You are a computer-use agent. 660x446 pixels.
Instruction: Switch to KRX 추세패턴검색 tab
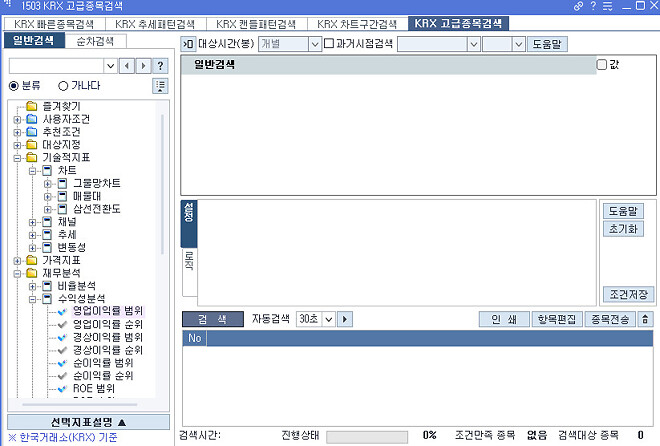click(x=155, y=24)
